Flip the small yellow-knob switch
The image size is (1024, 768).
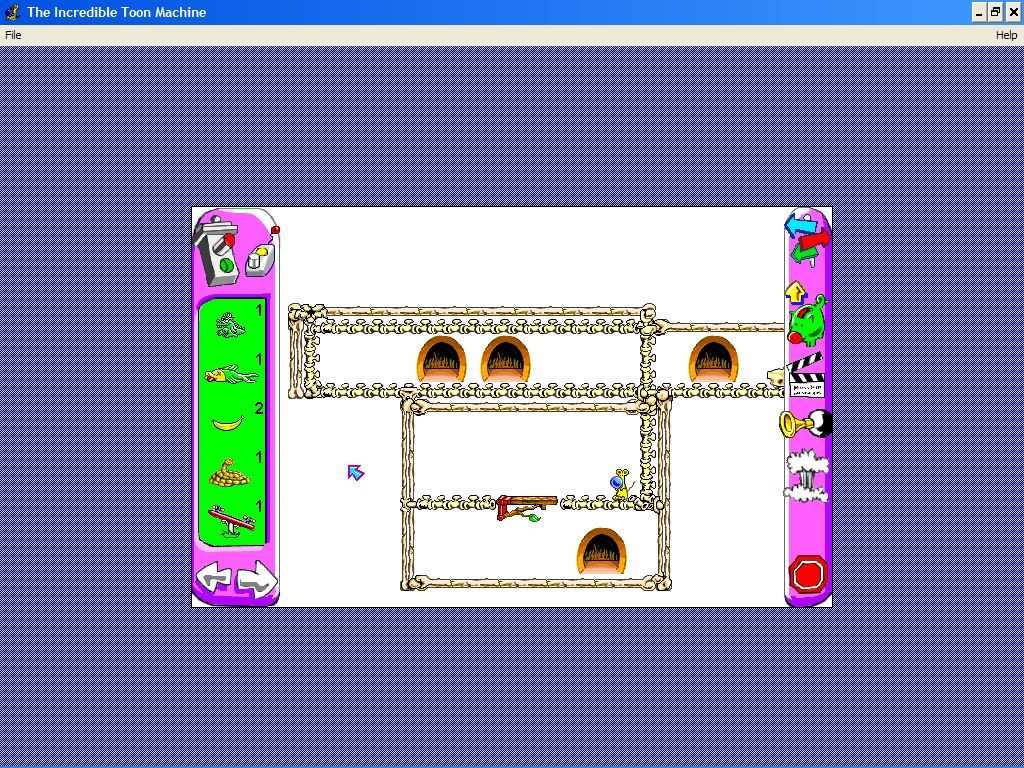[x=260, y=260]
